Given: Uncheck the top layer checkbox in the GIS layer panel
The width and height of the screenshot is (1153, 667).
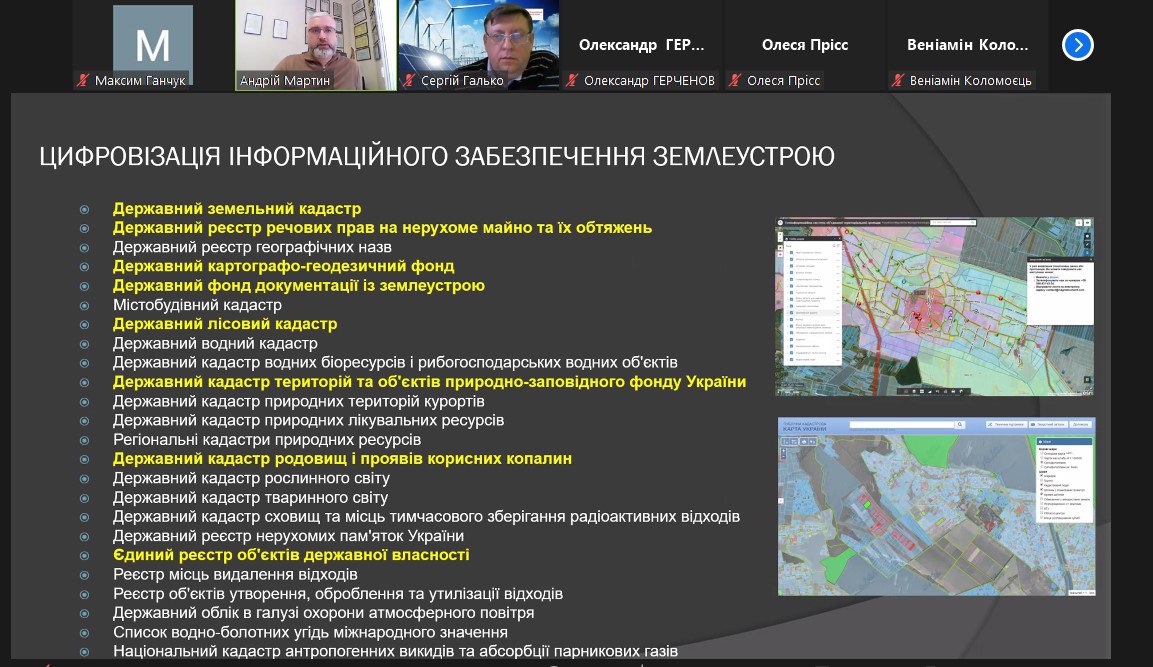Looking at the screenshot, I should click(x=791, y=251).
